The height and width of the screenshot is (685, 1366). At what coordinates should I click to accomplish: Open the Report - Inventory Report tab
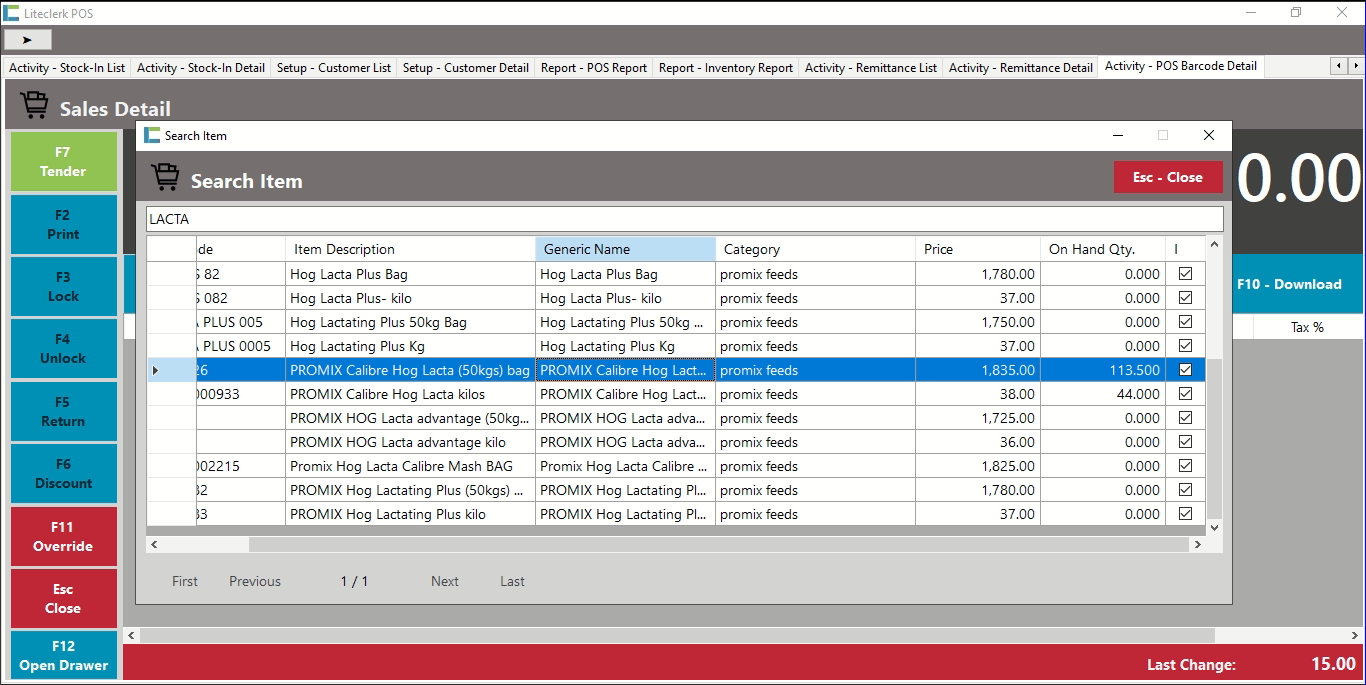[726, 67]
